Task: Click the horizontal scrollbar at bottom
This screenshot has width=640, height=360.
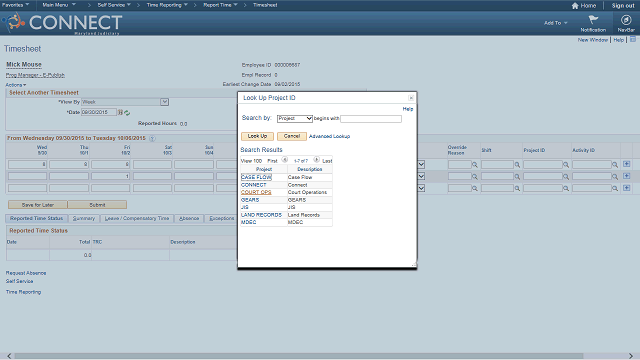Action: tap(298, 356)
